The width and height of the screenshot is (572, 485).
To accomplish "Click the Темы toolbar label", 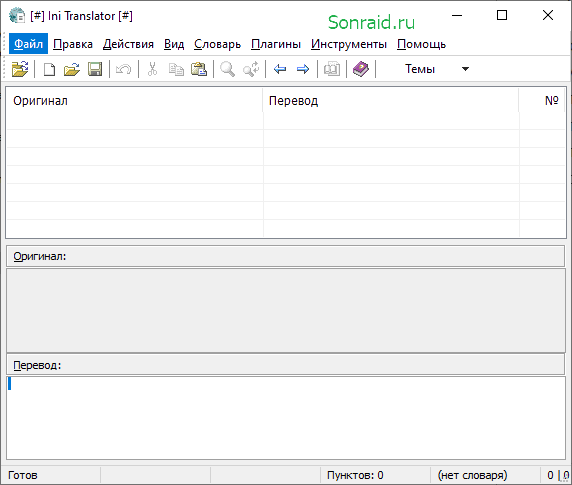I will [x=420, y=69].
